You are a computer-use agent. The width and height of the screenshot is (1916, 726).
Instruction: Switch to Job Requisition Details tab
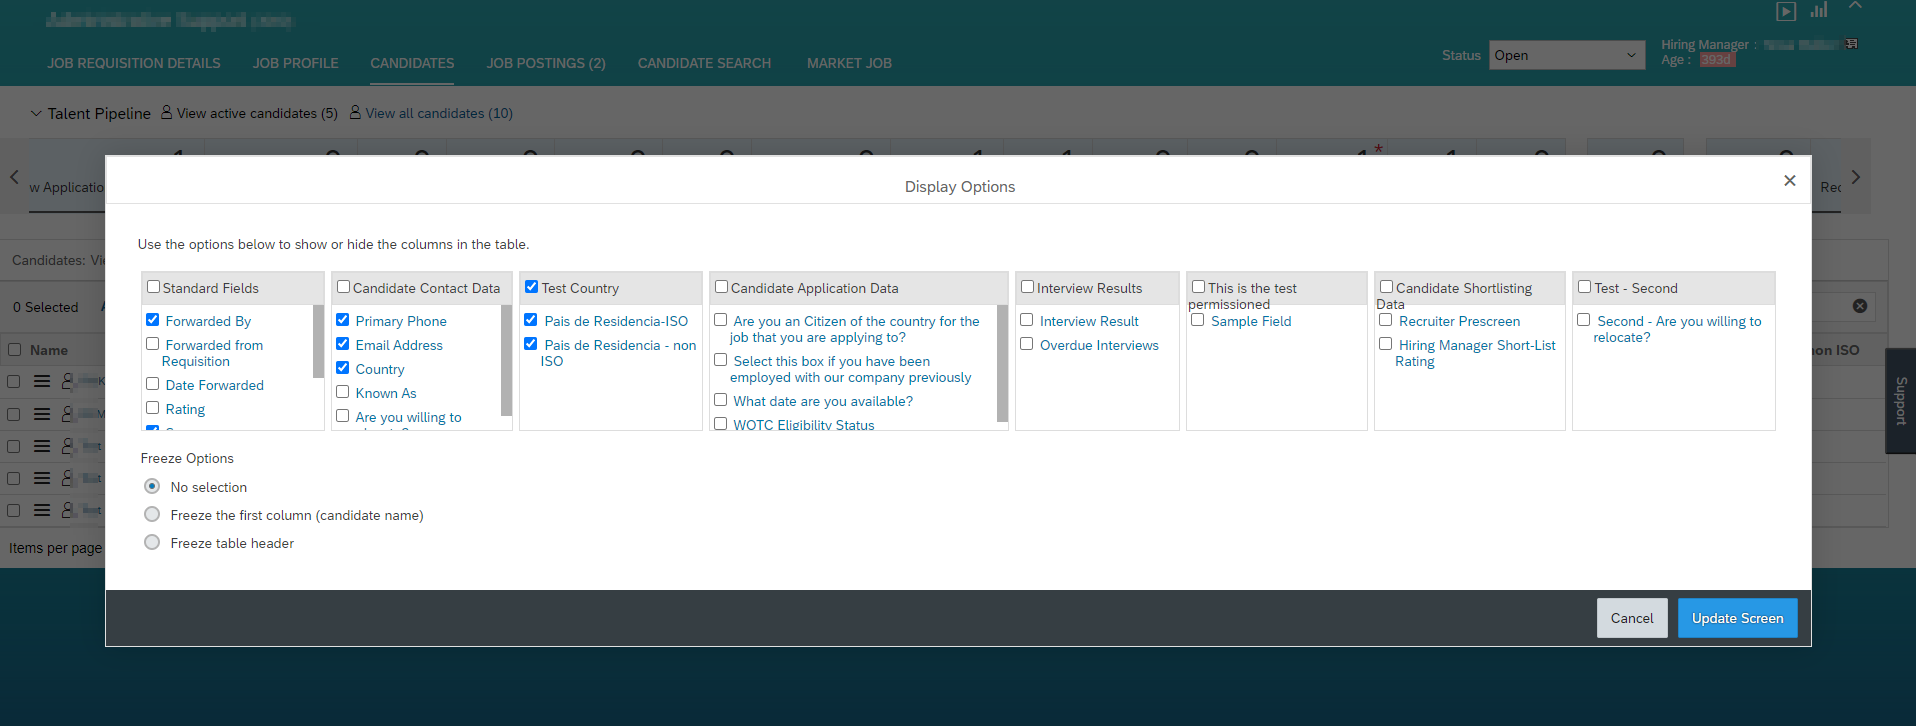coord(134,63)
